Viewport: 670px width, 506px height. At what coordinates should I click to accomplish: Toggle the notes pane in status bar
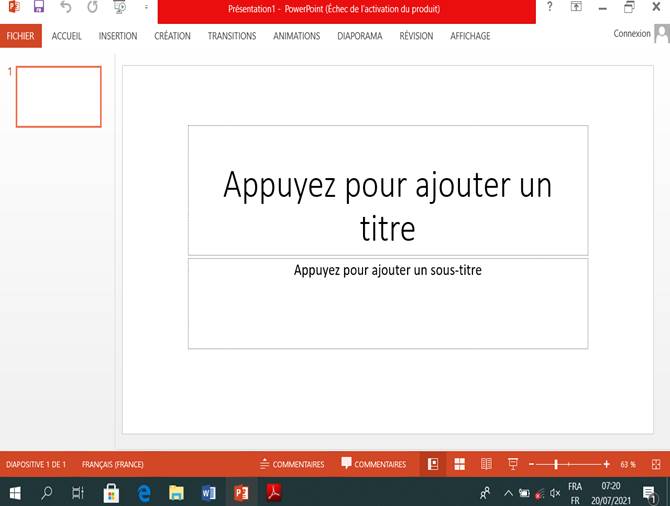[x=292, y=464]
